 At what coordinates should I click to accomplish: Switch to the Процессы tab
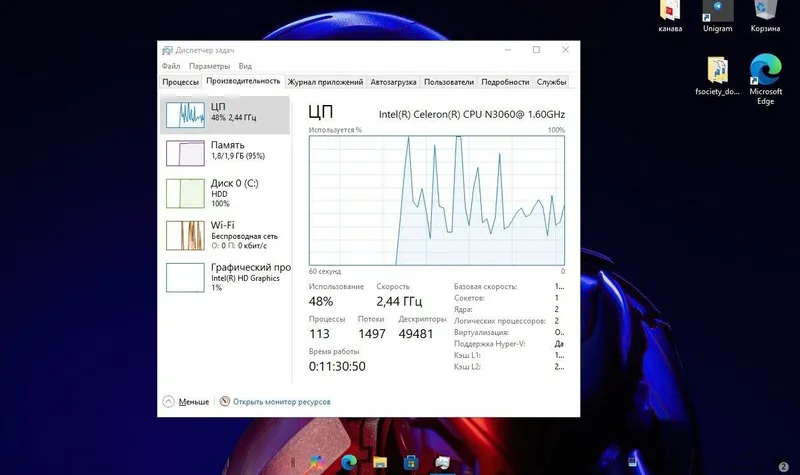[x=180, y=82]
